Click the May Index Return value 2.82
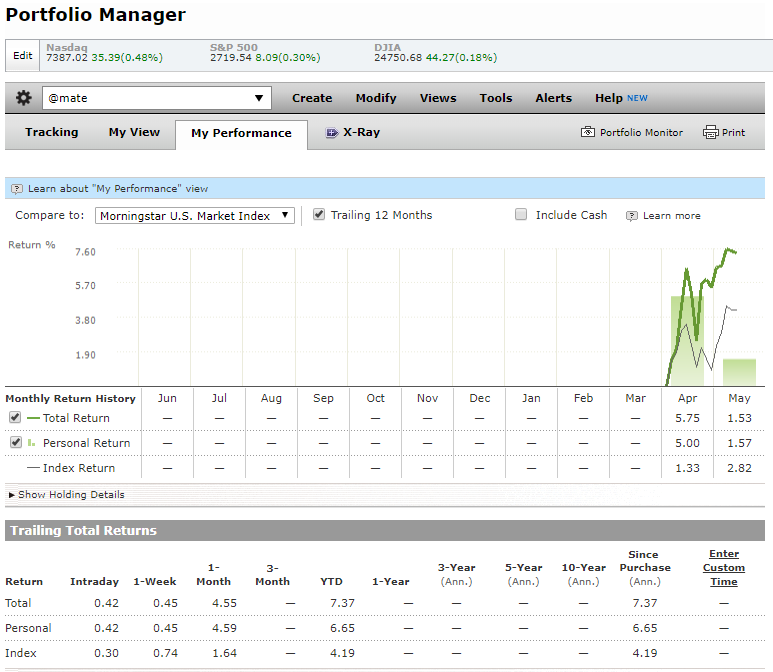Viewport: 773px width, 672px height. click(739, 468)
